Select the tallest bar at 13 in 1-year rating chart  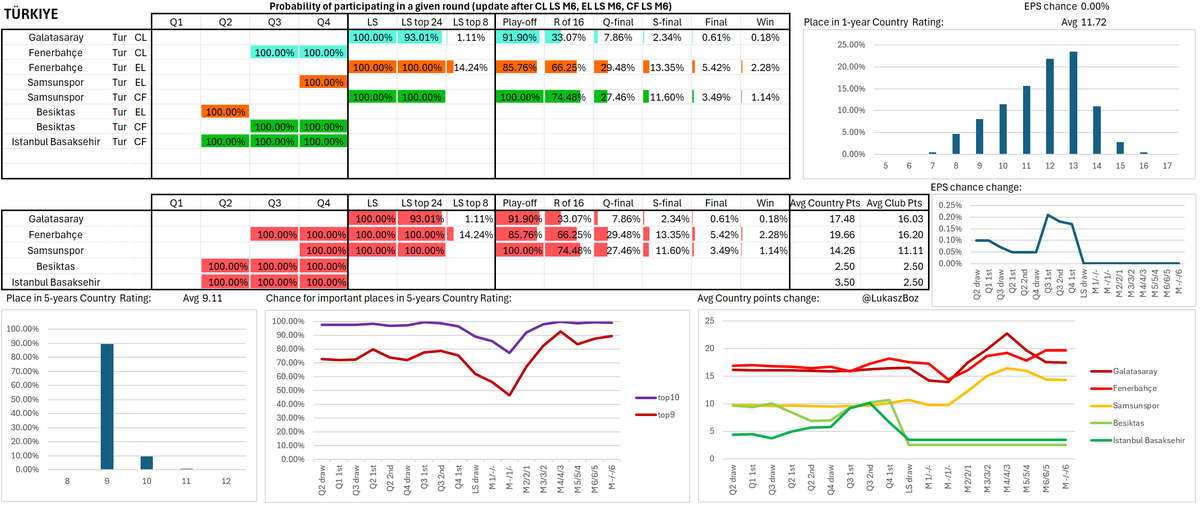pyautogui.click(x=1072, y=103)
